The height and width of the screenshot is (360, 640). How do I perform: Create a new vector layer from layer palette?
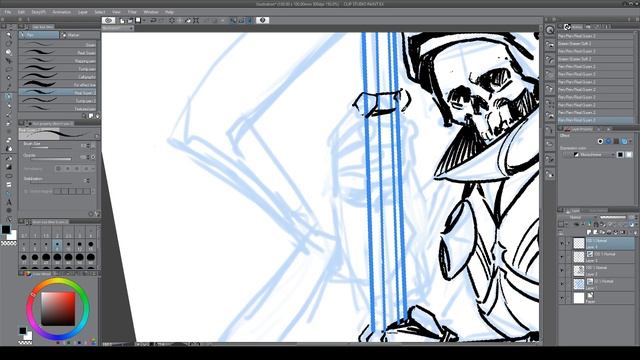click(596, 232)
